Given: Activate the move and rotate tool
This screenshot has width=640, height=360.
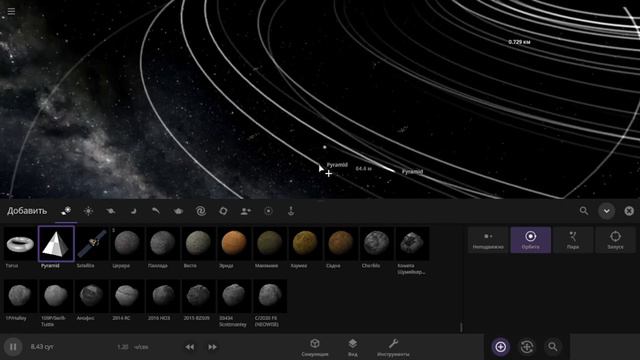Looking at the screenshot, I should tap(527, 347).
